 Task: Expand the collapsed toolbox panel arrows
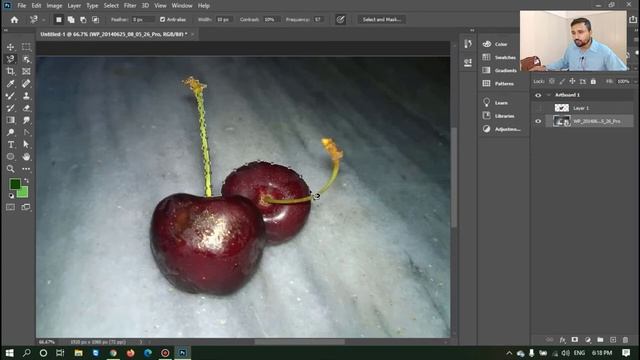click(x=6, y=30)
